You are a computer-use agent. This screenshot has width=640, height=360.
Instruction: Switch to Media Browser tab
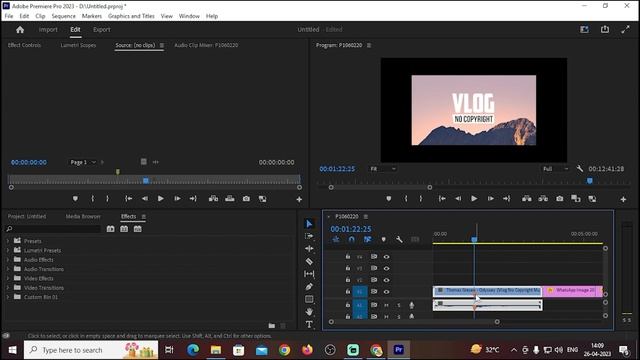click(x=83, y=216)
